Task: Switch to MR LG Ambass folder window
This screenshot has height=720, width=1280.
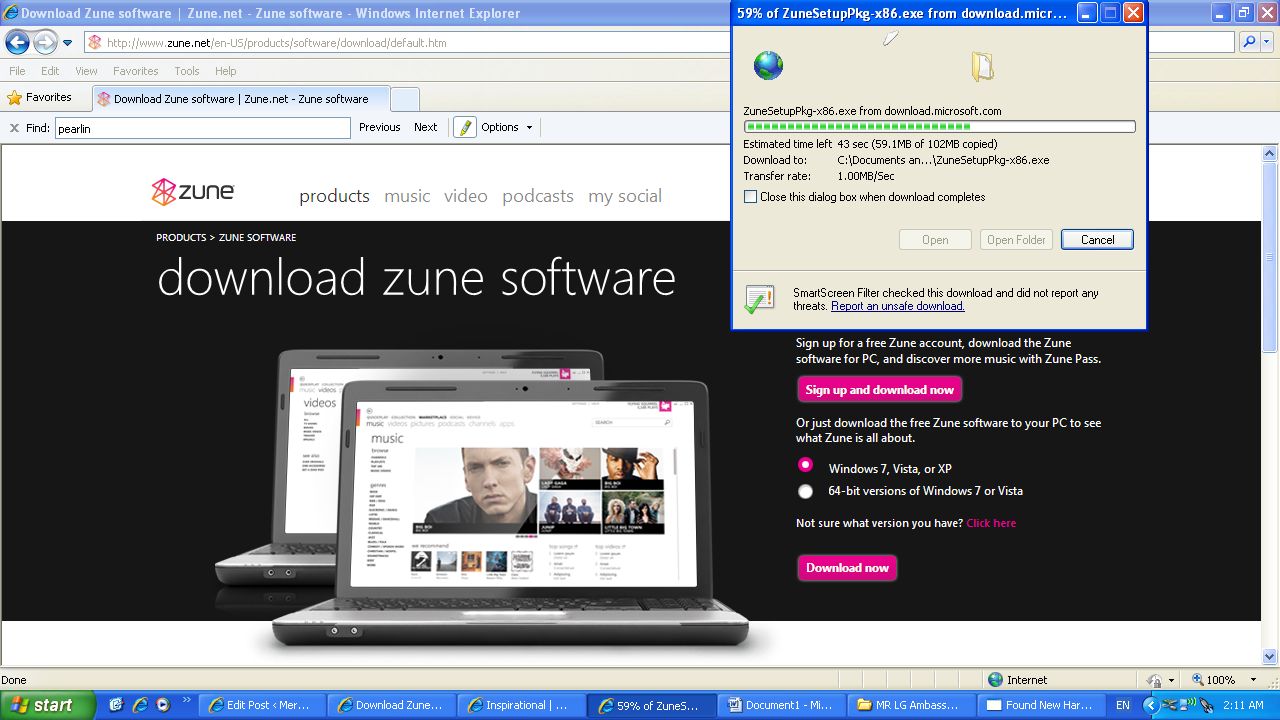Action: 910,705
